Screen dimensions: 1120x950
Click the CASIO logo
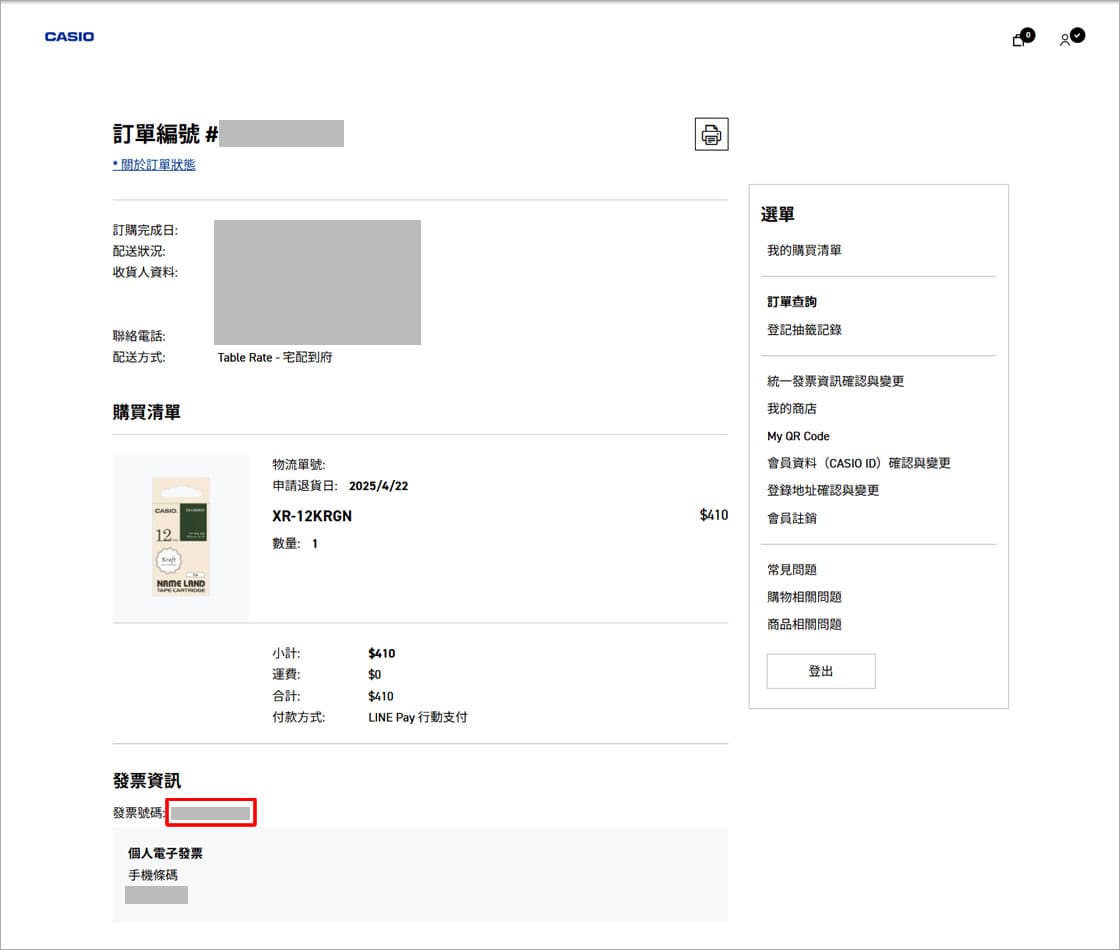pyautogui.click(x=69, y=37)
